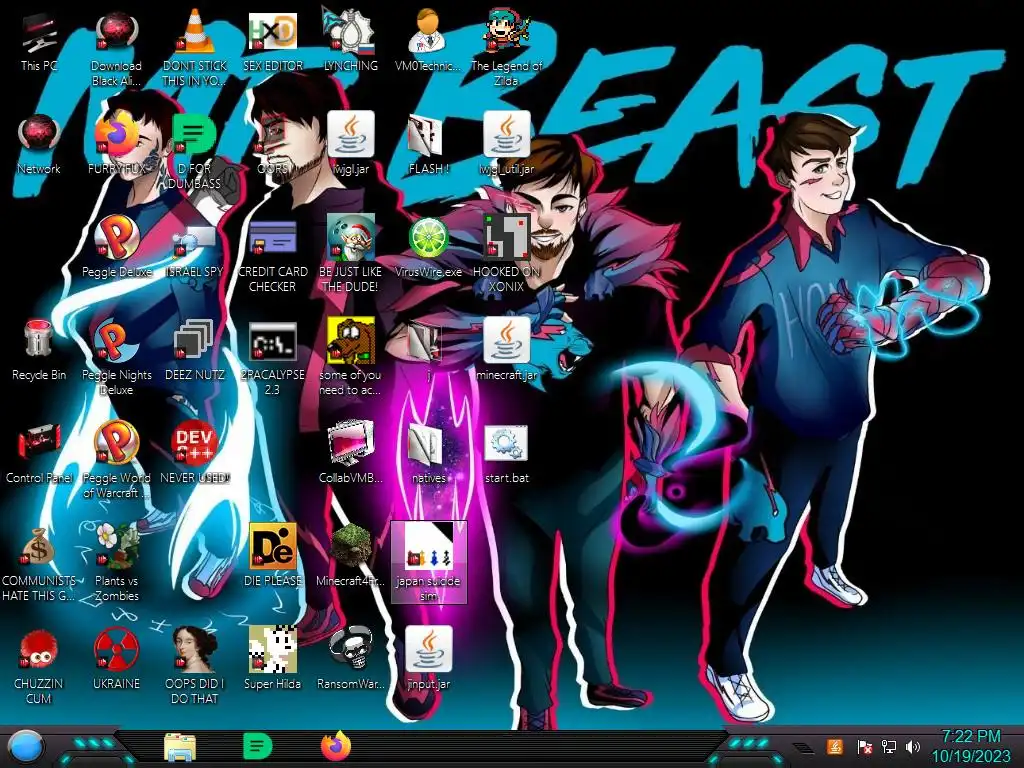This screenshot has width=1024, height=768.
Task: Open the Action Center flag tray icon
Action: pyautogui.click(x=864, y=746)
